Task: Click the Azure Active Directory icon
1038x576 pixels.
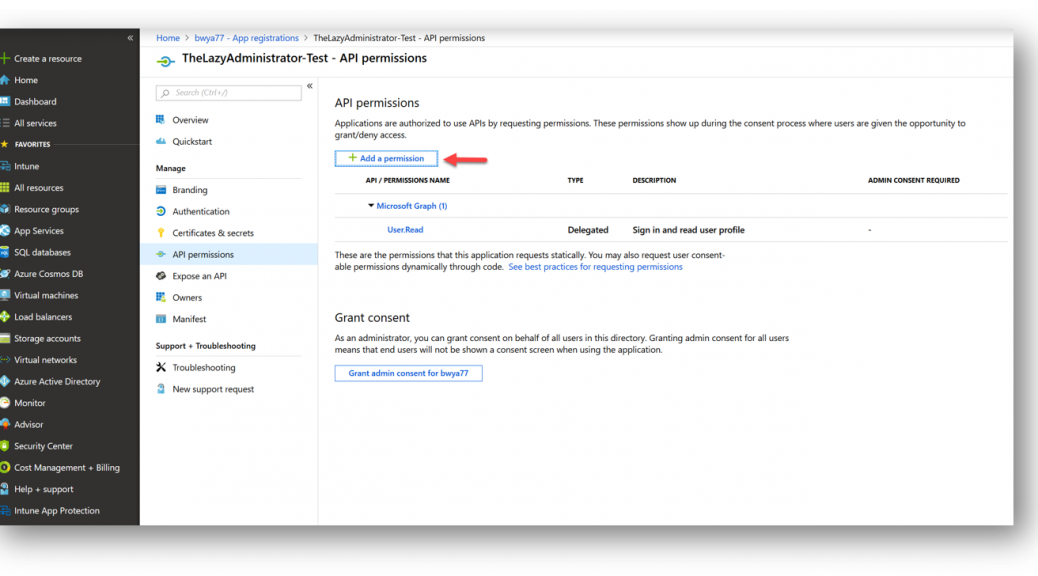Action: pyautogui.click(x=5, y=381)
